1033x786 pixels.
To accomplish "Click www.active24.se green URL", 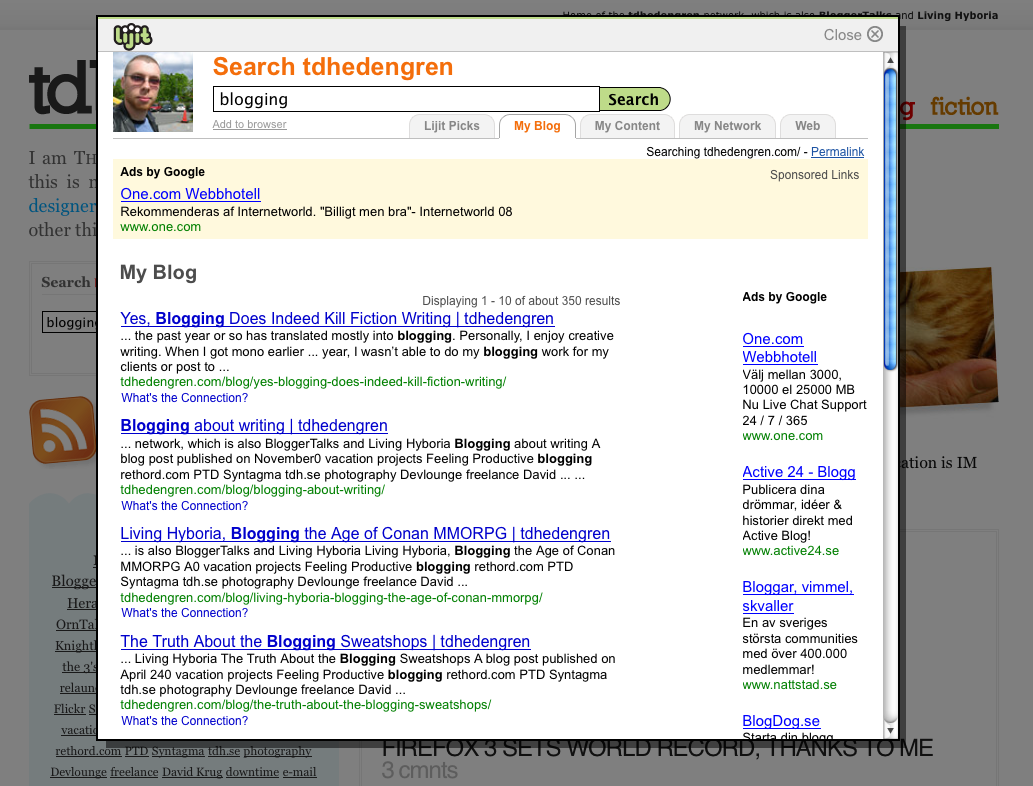I will coord(791,551).
